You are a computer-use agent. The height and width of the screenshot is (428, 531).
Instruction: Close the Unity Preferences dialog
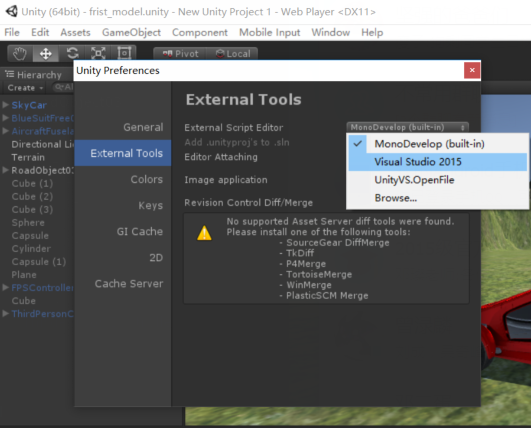click(x=472, y=70)
